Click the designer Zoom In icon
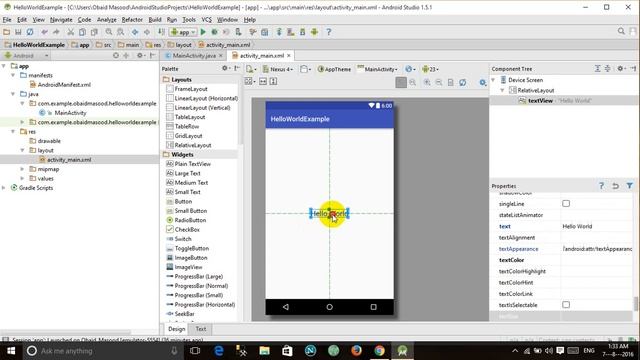 427,82
